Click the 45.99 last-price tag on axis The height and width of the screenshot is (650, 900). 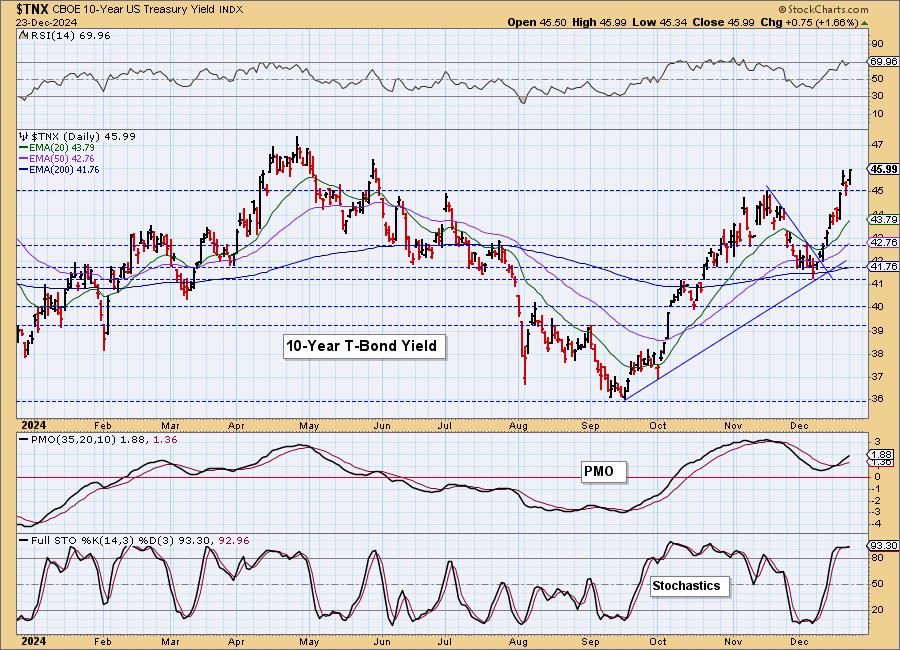[x=883, y=169]
